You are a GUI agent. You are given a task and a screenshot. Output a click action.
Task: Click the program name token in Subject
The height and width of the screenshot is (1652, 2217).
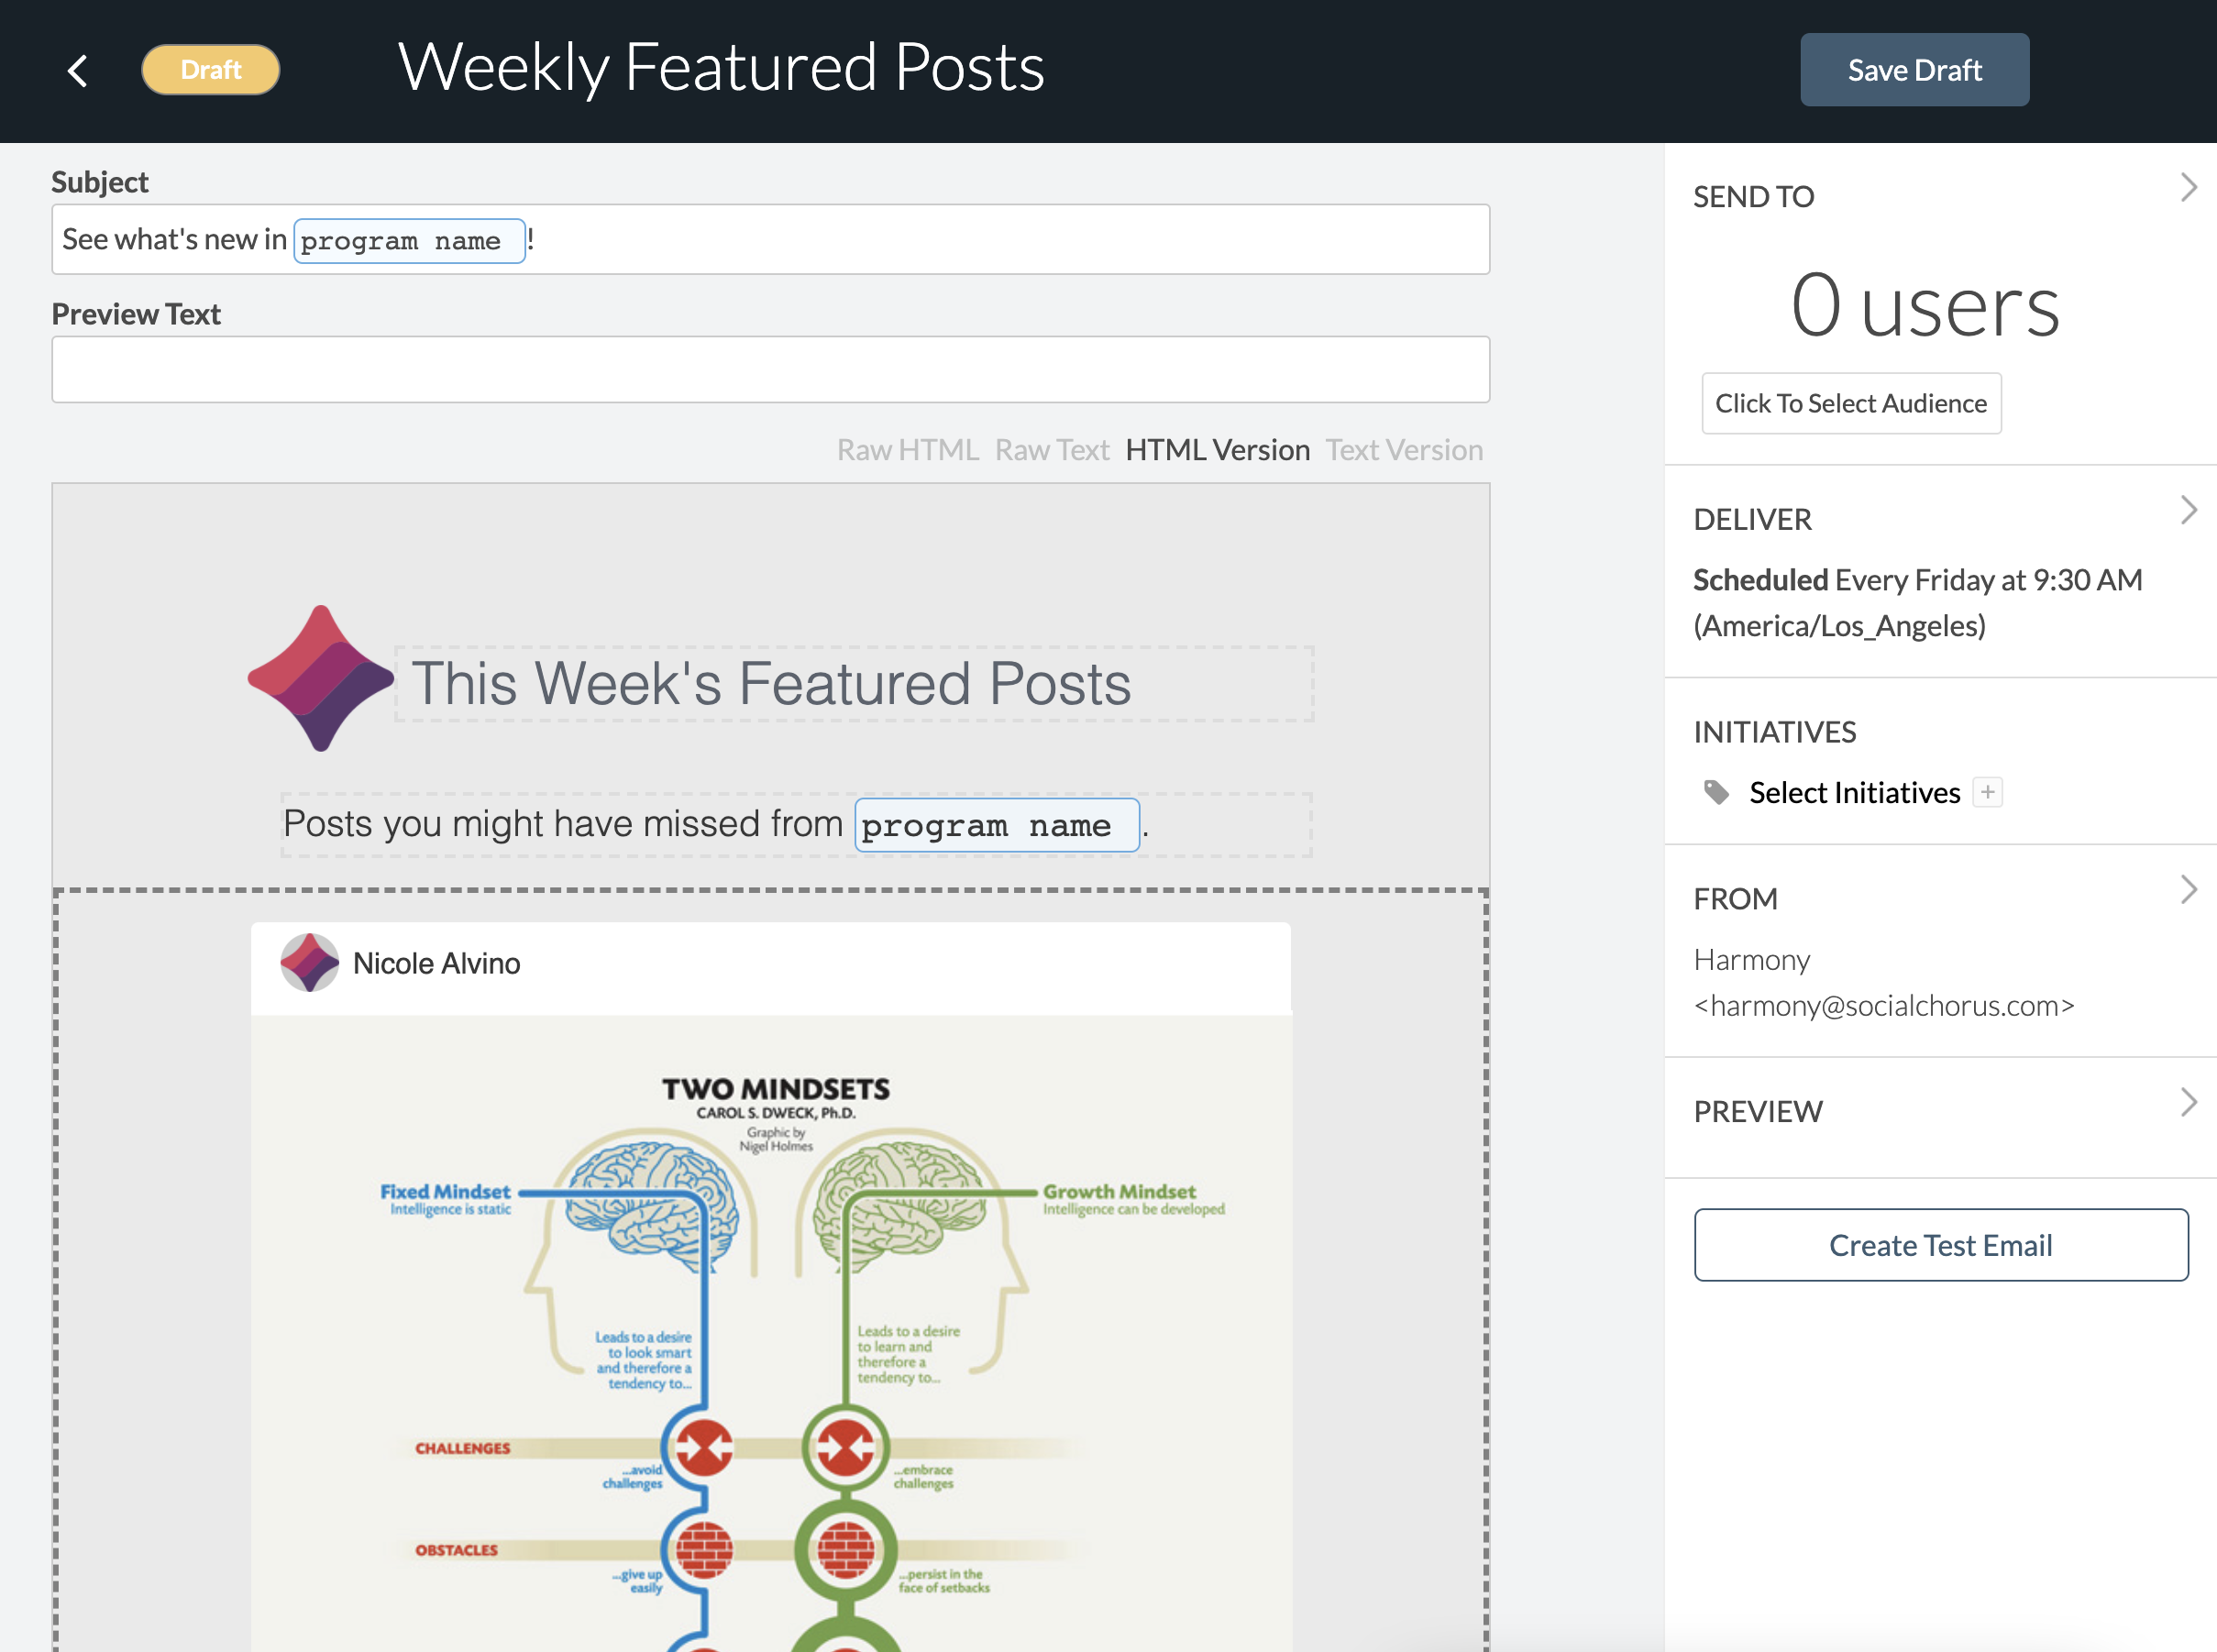[x=409, y=241]
